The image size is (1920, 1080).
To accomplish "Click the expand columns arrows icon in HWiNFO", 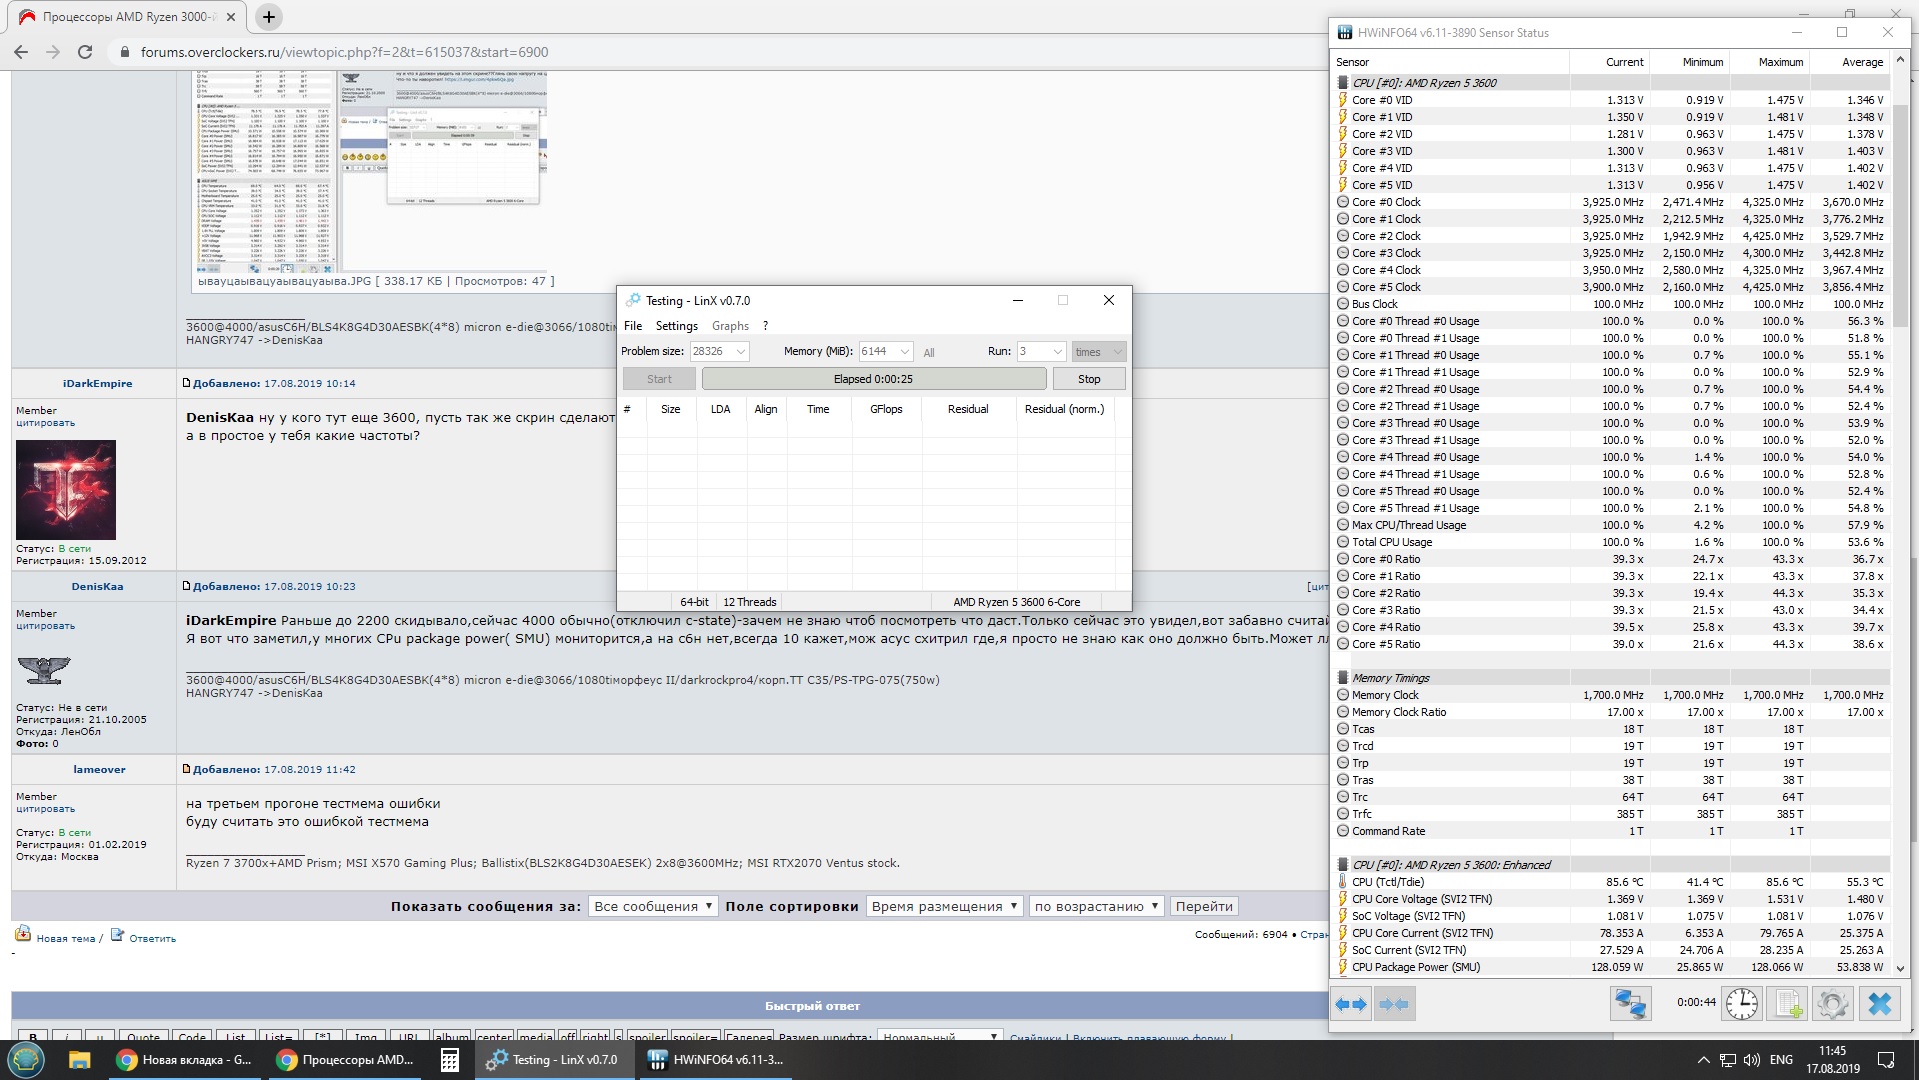I will tap(1351, 1004).
